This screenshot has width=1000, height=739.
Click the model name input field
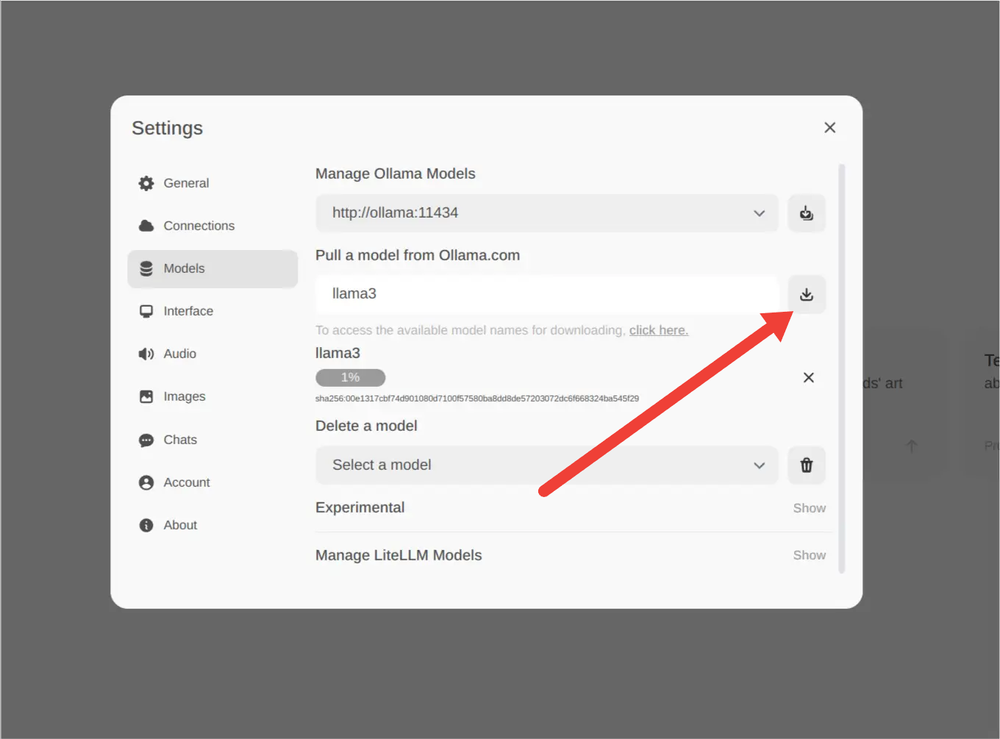[x=546, y=294]
